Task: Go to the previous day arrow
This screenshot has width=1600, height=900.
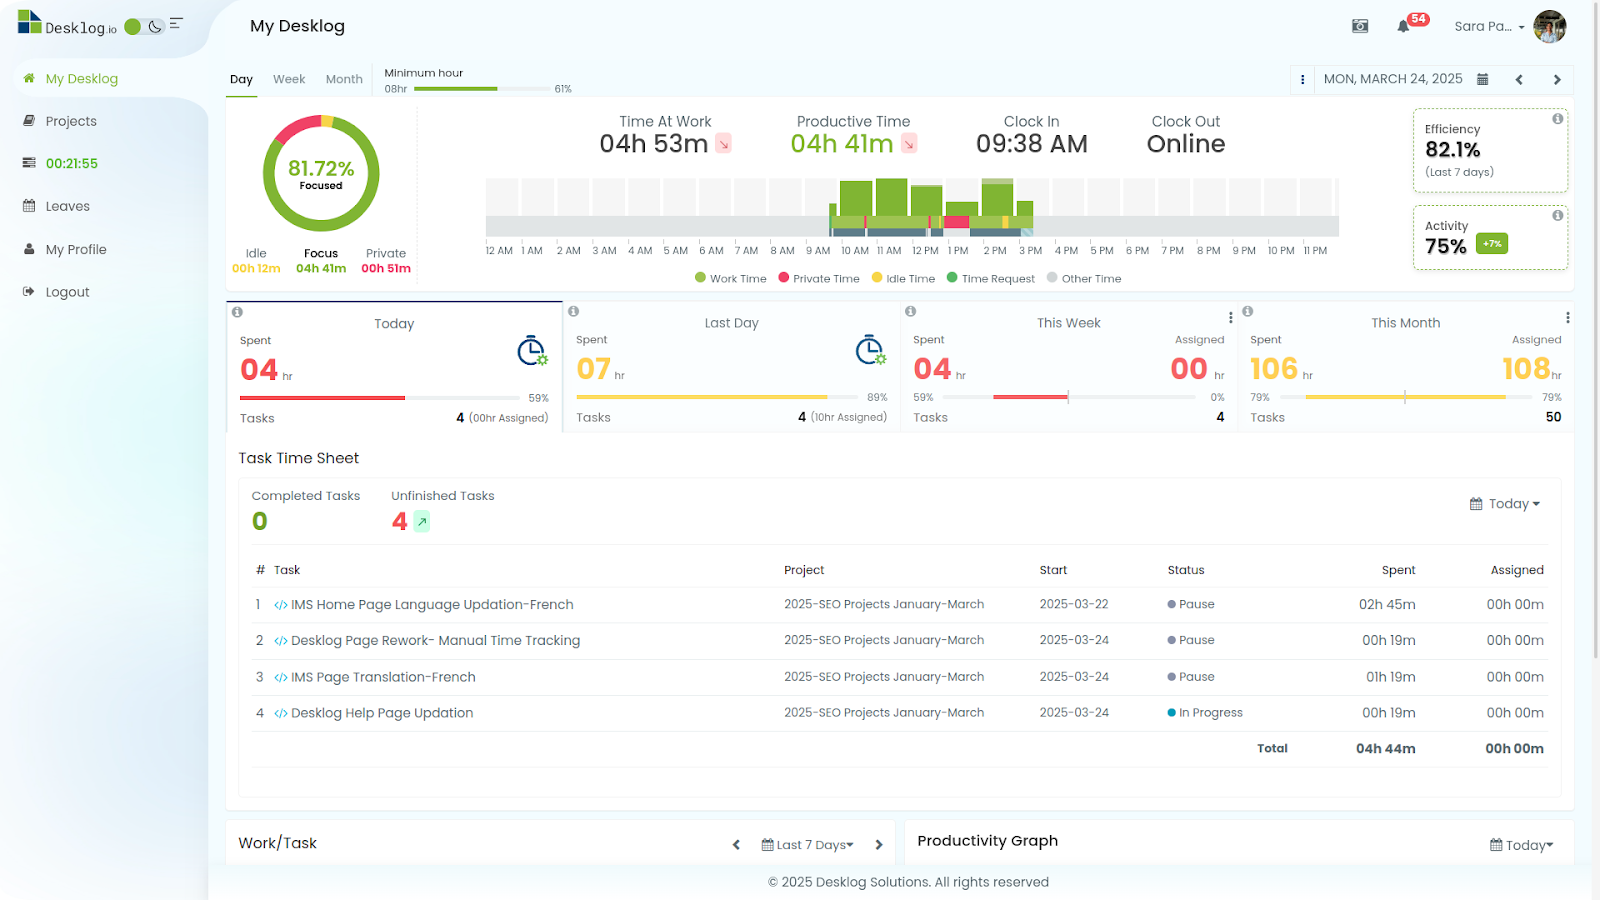Action: click(1519, 80)
